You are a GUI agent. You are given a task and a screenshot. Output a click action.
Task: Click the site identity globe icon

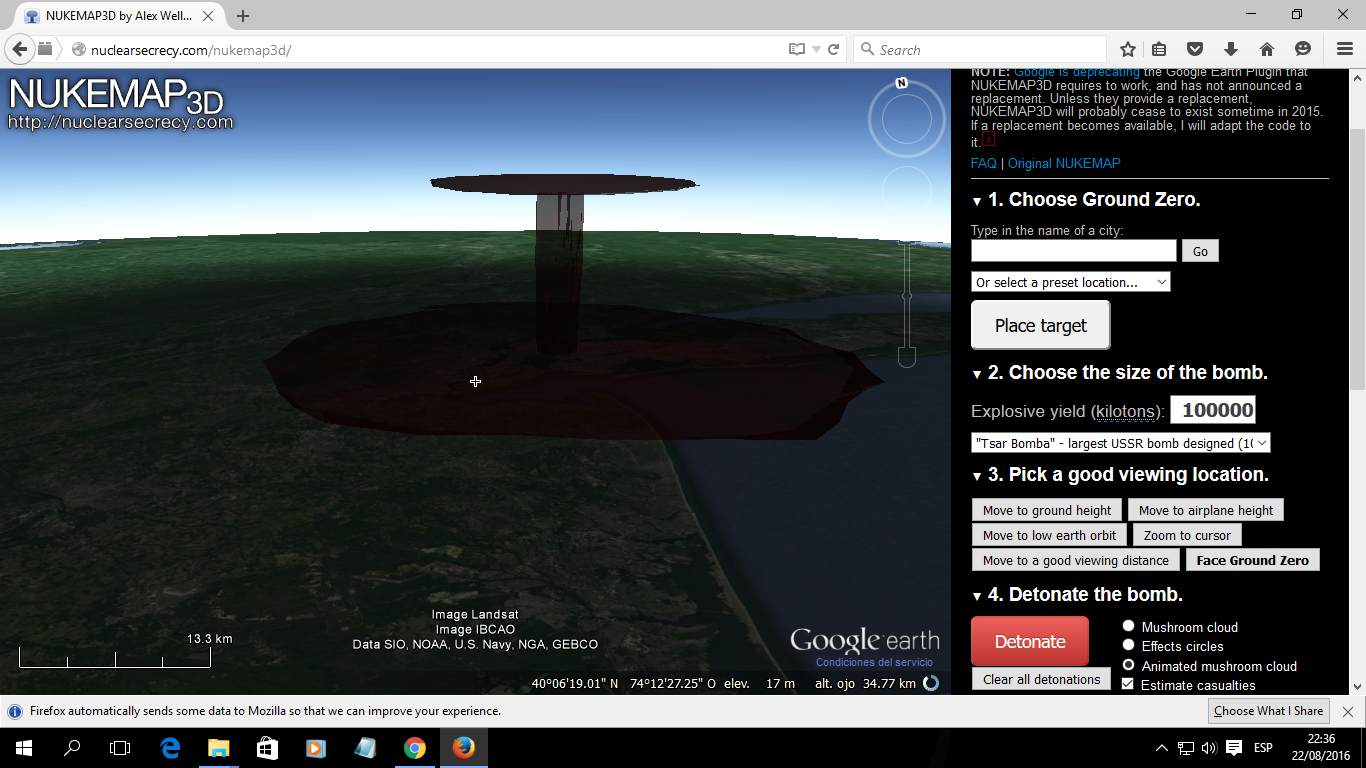[x=79, y=49]
